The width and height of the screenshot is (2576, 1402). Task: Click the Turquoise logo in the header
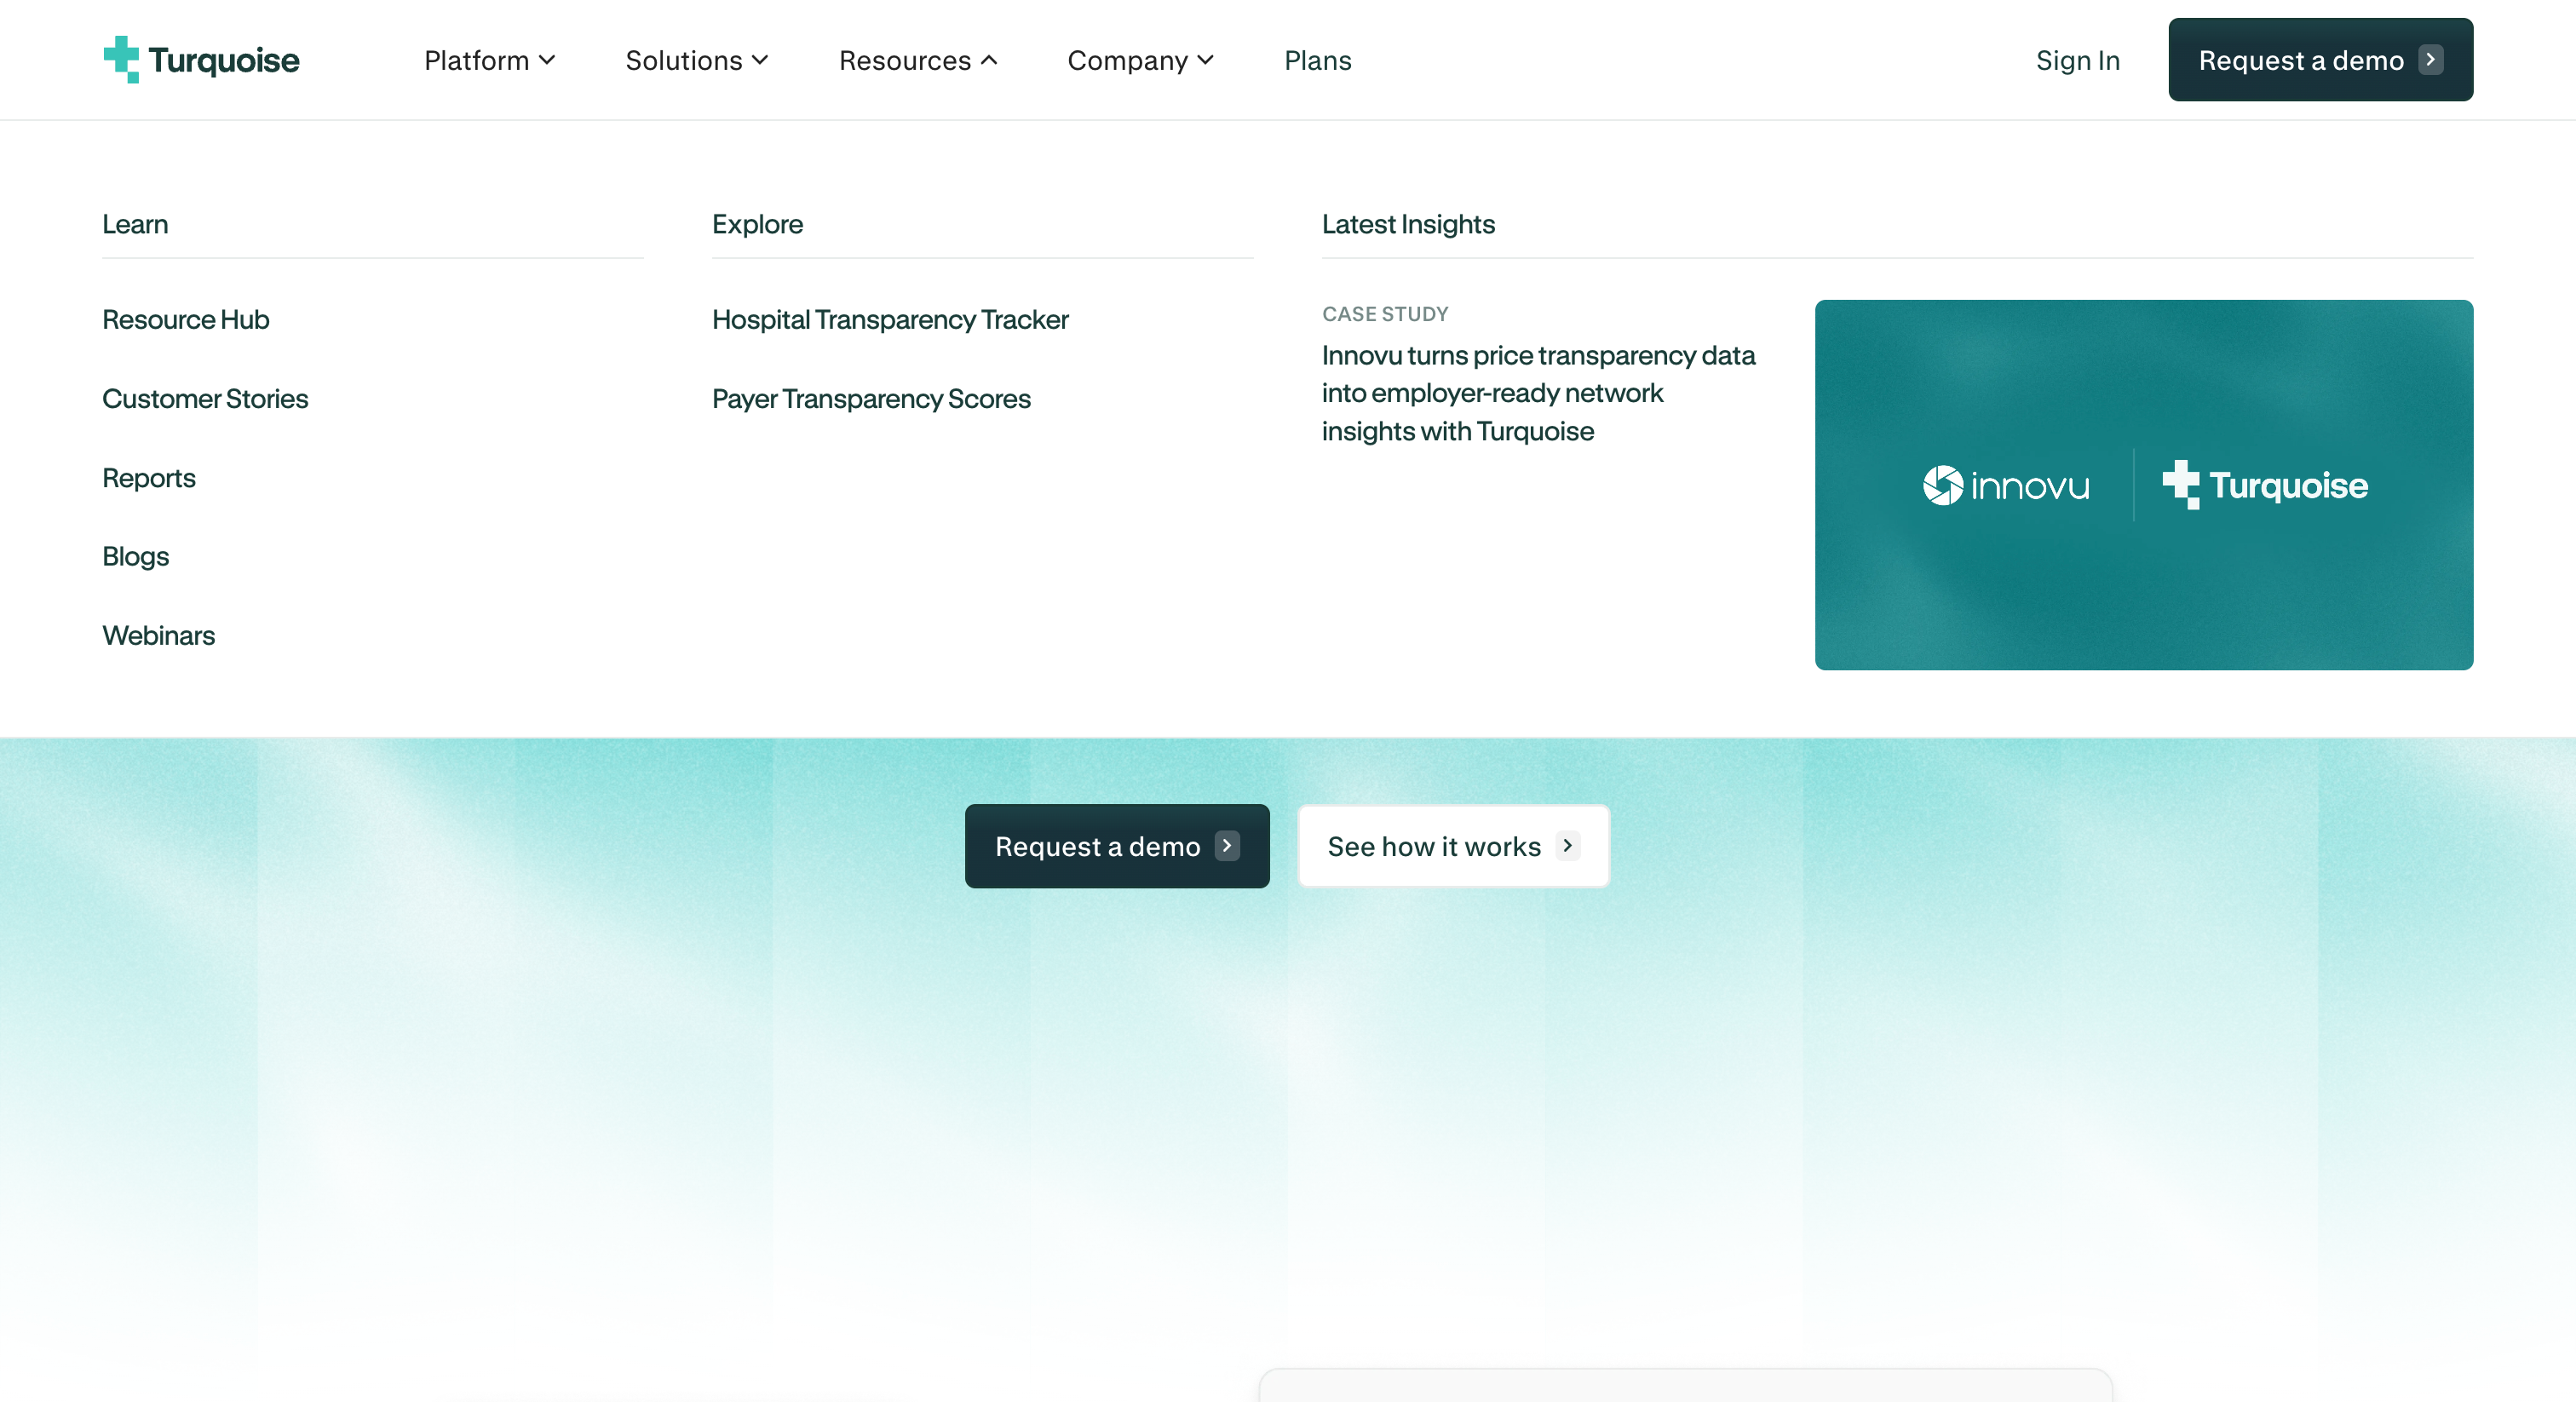click(x=201, y=60)
